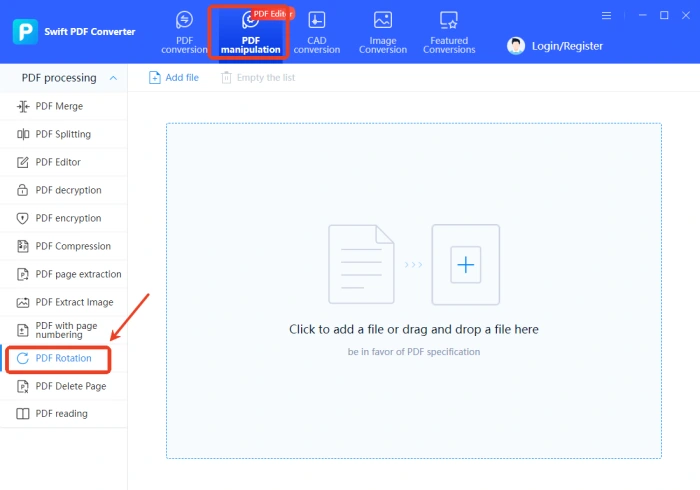
Task: Collapse the PDF processing section
Action: tap(113, 78)
